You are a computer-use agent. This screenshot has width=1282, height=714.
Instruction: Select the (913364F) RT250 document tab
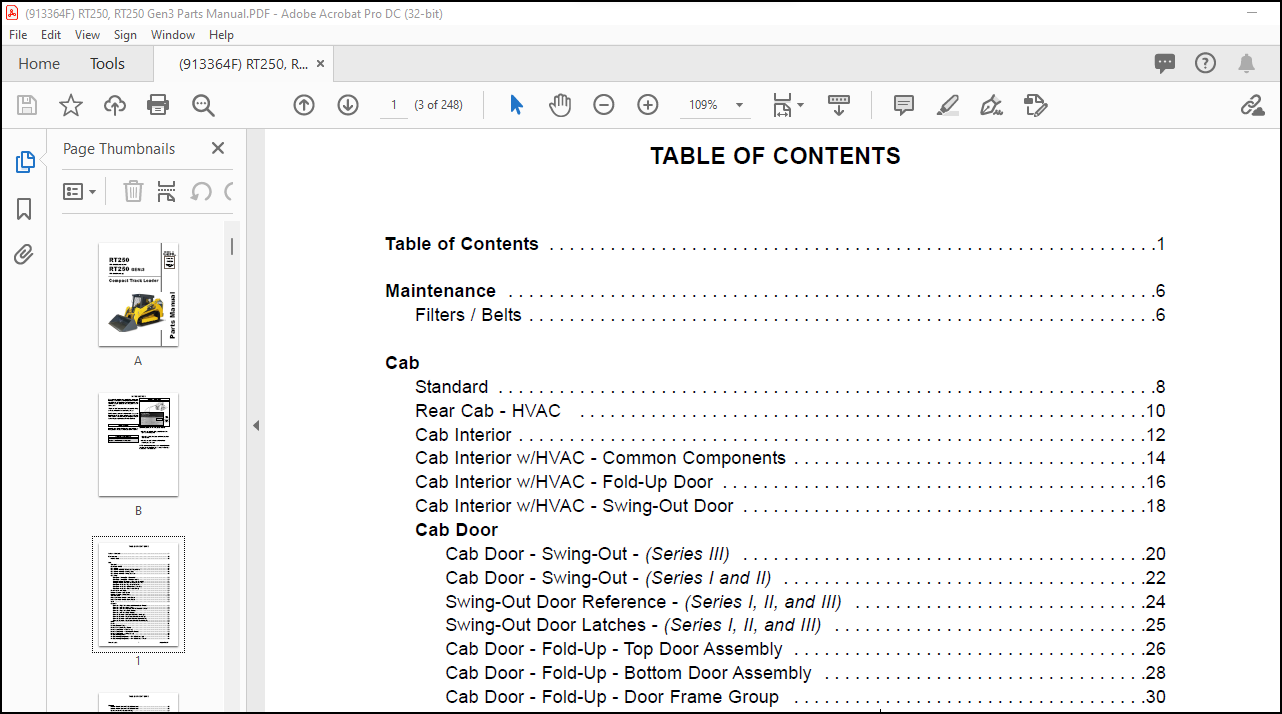tap(243, 63)
